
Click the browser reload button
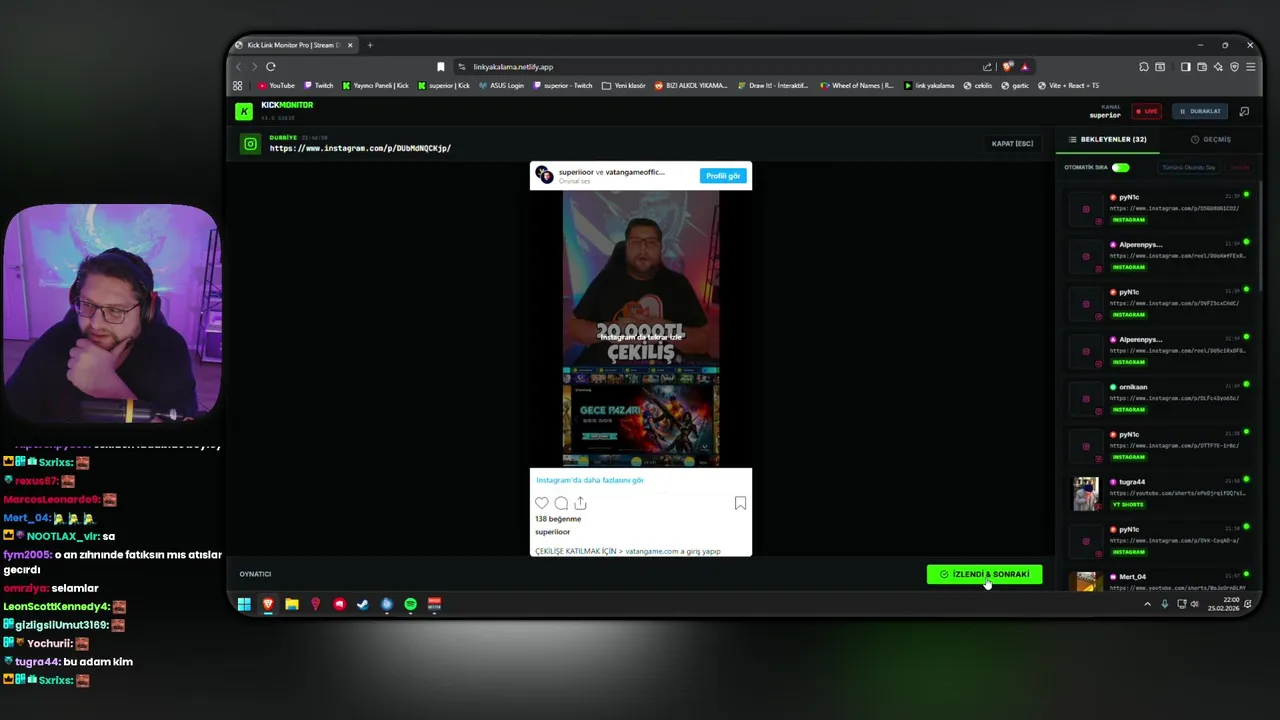click(x=270, y=67)
